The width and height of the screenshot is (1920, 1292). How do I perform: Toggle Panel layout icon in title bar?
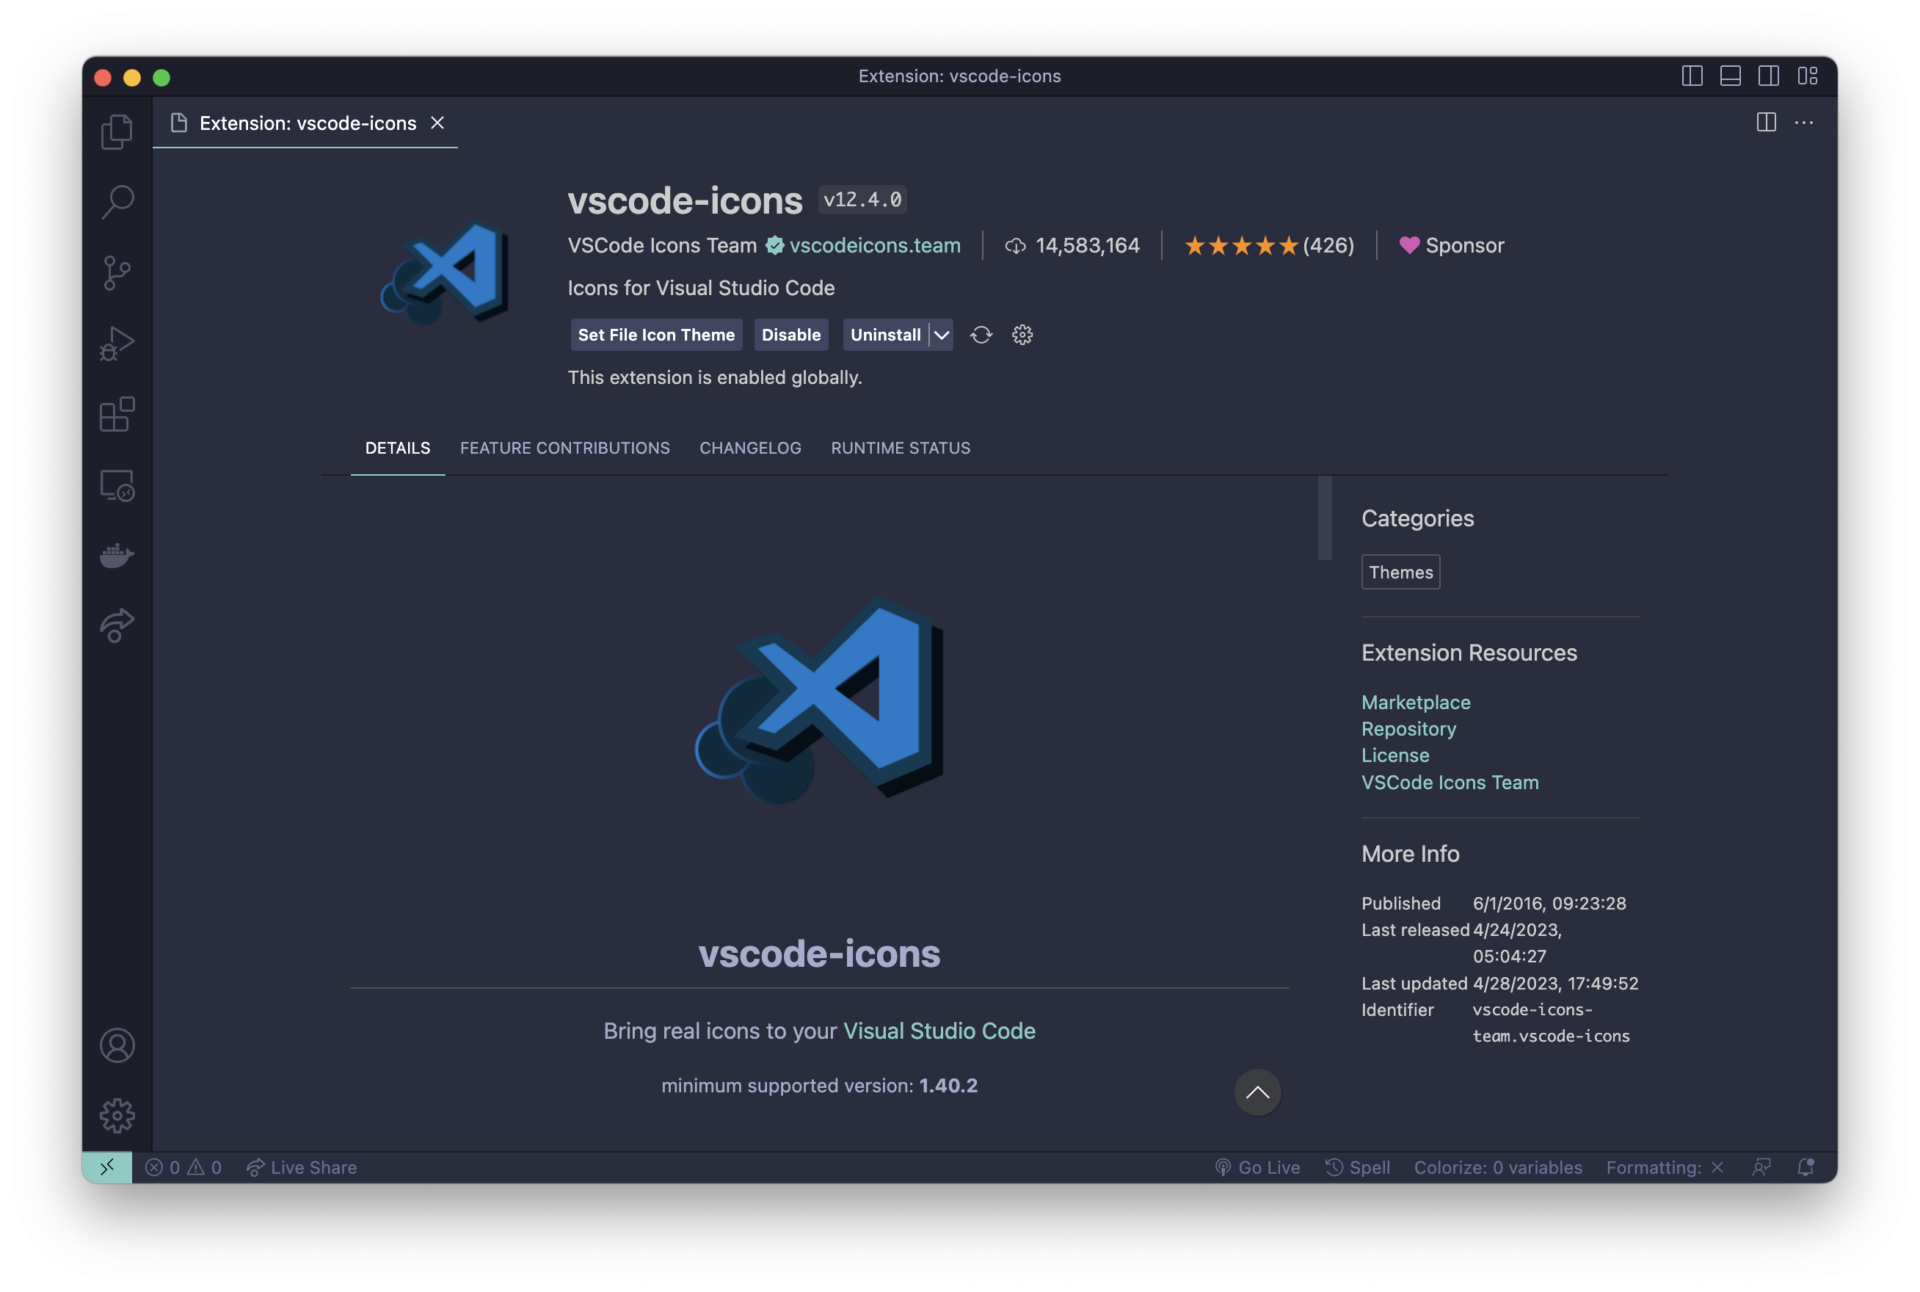coord(1730,76)
